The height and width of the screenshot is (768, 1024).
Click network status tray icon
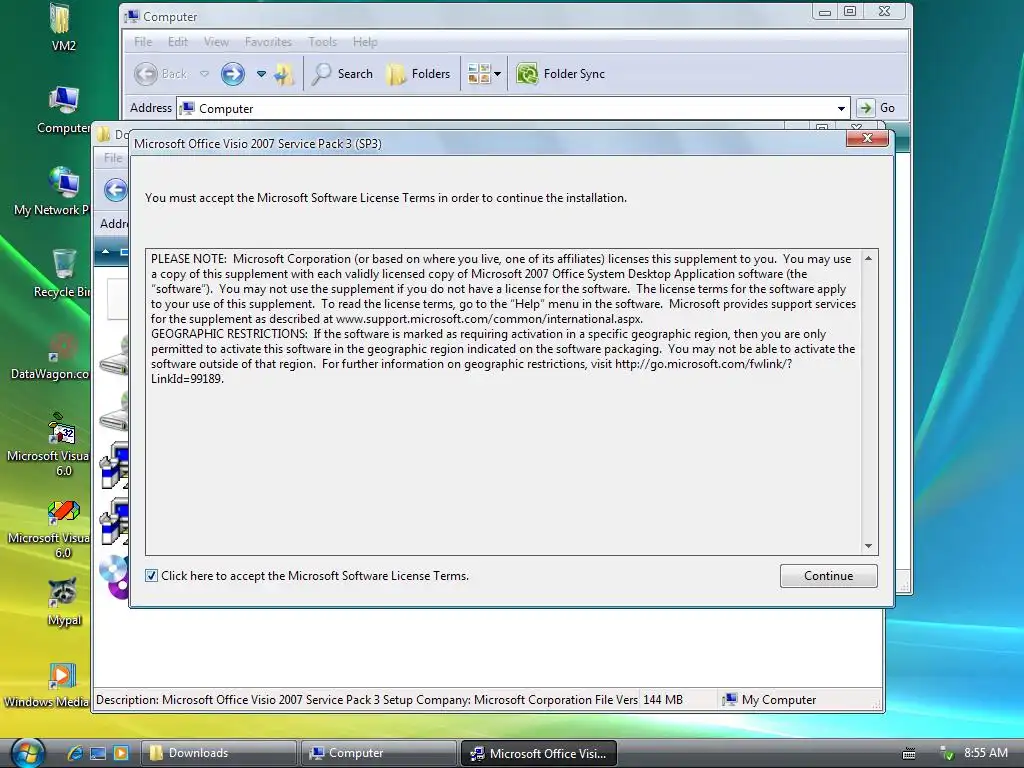946,753
